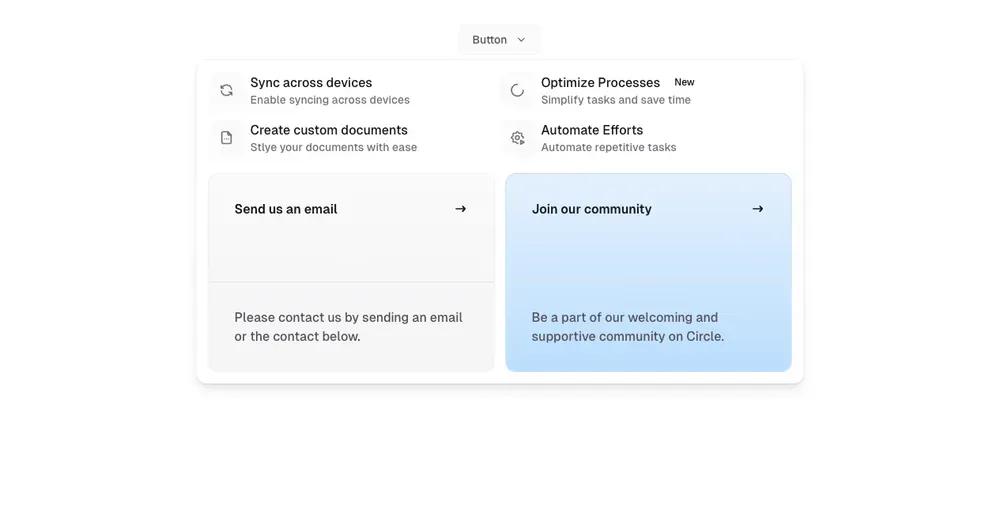This screenshot has width=1000, height=514.
Task: Select Automate Efforts entry
Action: coord(592,130)
